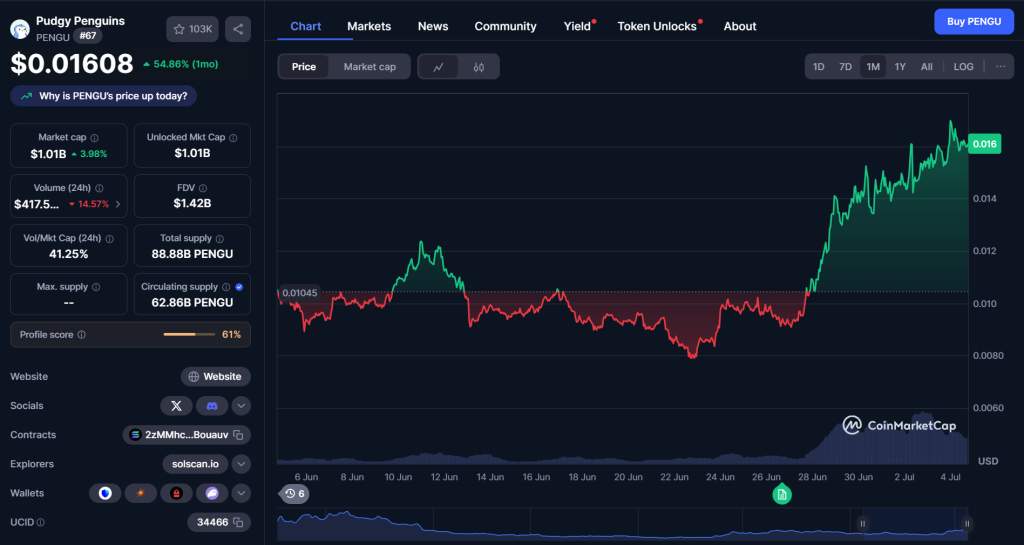Open chart more options (three dots)
Viewport: 1024px width, 545px height.
tap(1000, 67)
